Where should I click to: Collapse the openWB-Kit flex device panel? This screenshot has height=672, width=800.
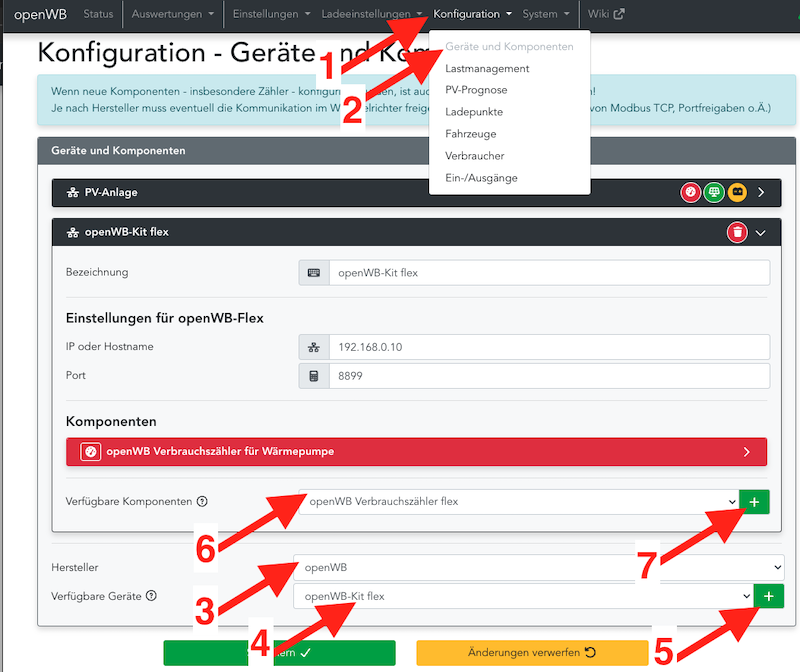tap(761, 233)
